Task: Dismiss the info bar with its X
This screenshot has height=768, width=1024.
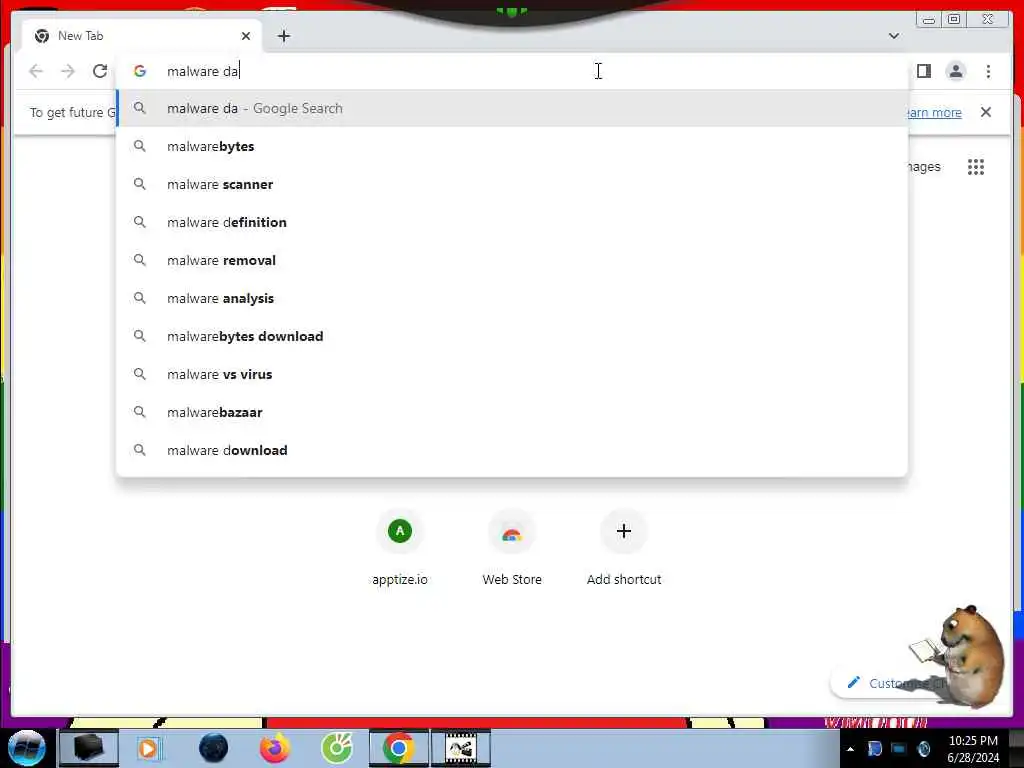Action: click(985, 112)
